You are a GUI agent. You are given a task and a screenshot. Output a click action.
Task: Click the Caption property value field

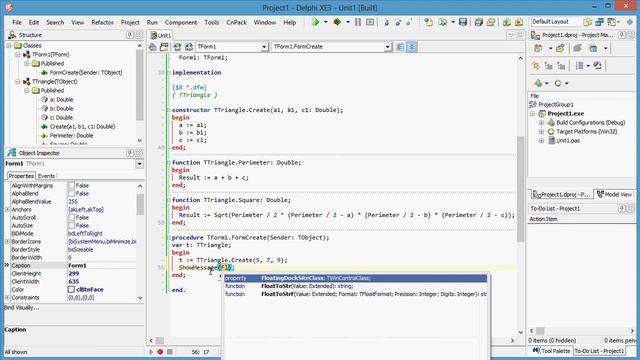101,265
